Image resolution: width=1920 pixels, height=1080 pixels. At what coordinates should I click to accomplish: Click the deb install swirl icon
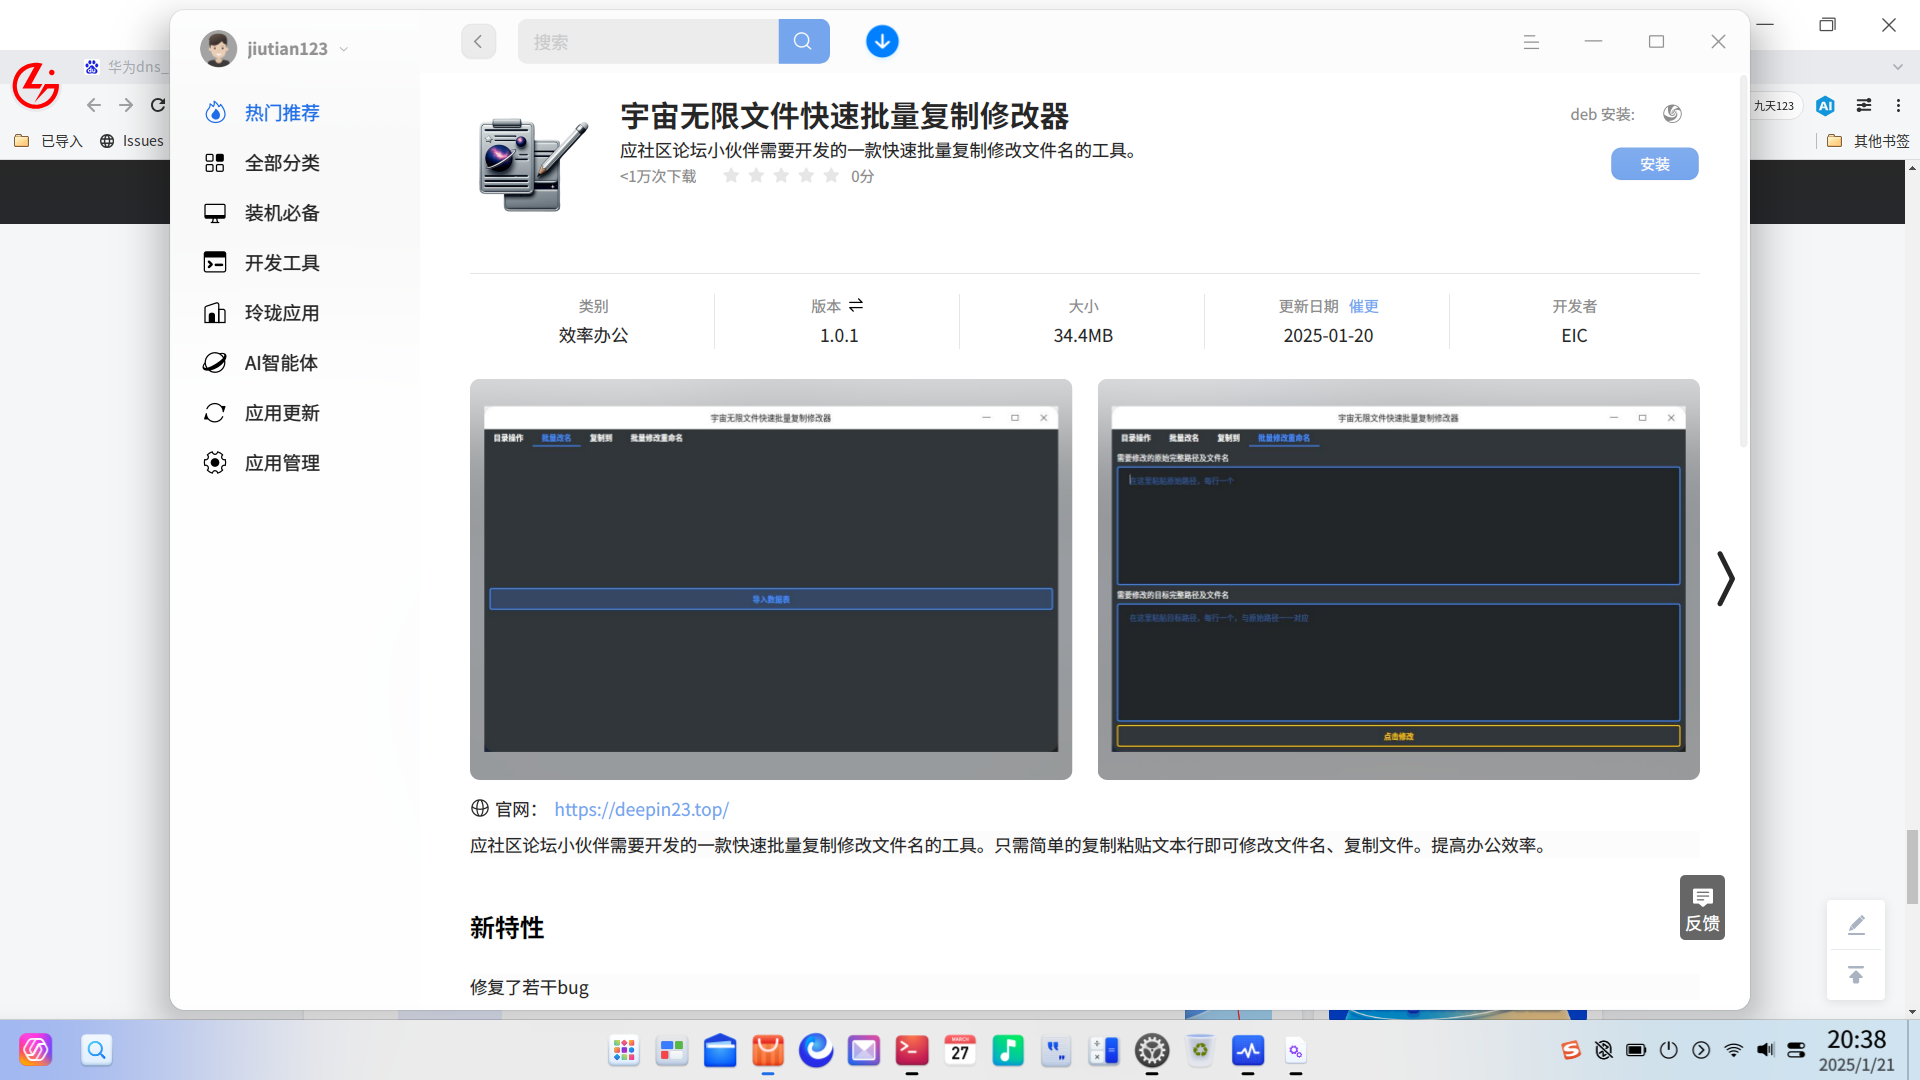[1672, 114]
